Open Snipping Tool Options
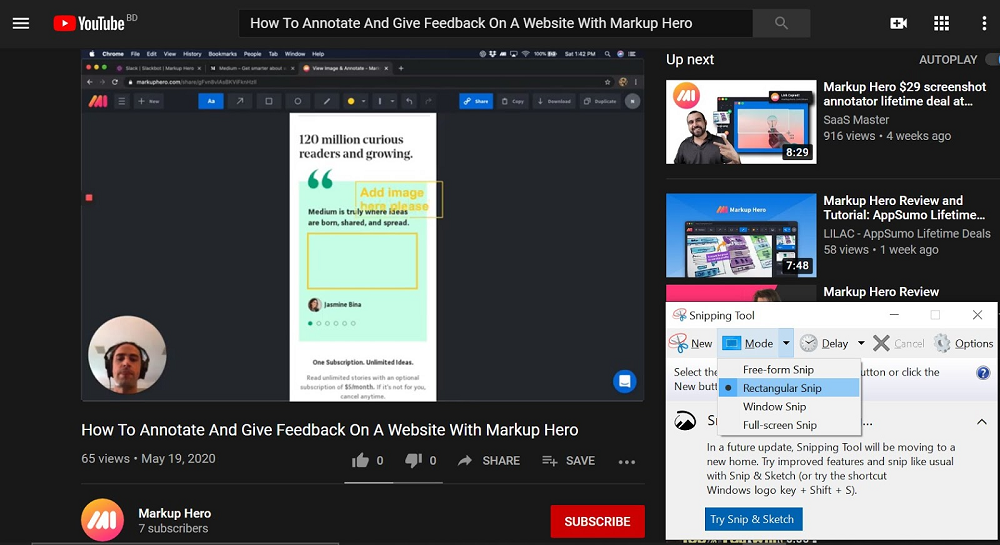Viewport: 1000px width, 545px height. (x=963, y=343)
